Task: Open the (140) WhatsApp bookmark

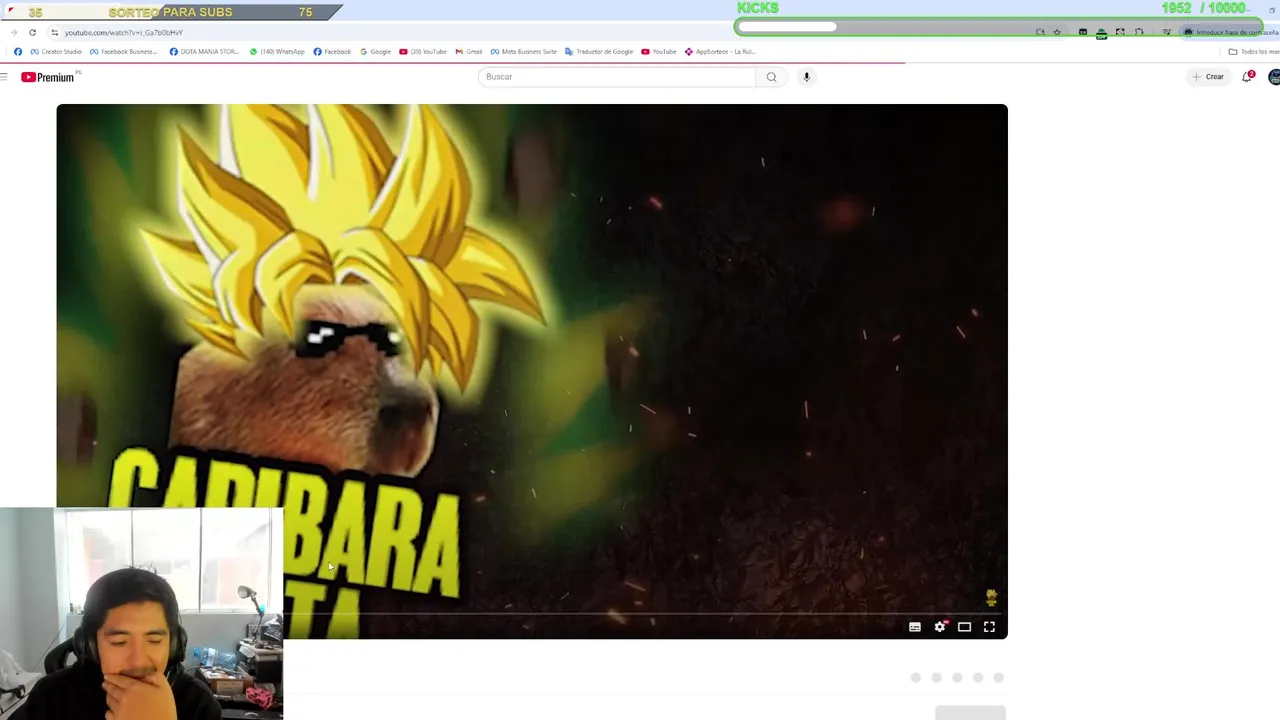Action: pos(277,52)
